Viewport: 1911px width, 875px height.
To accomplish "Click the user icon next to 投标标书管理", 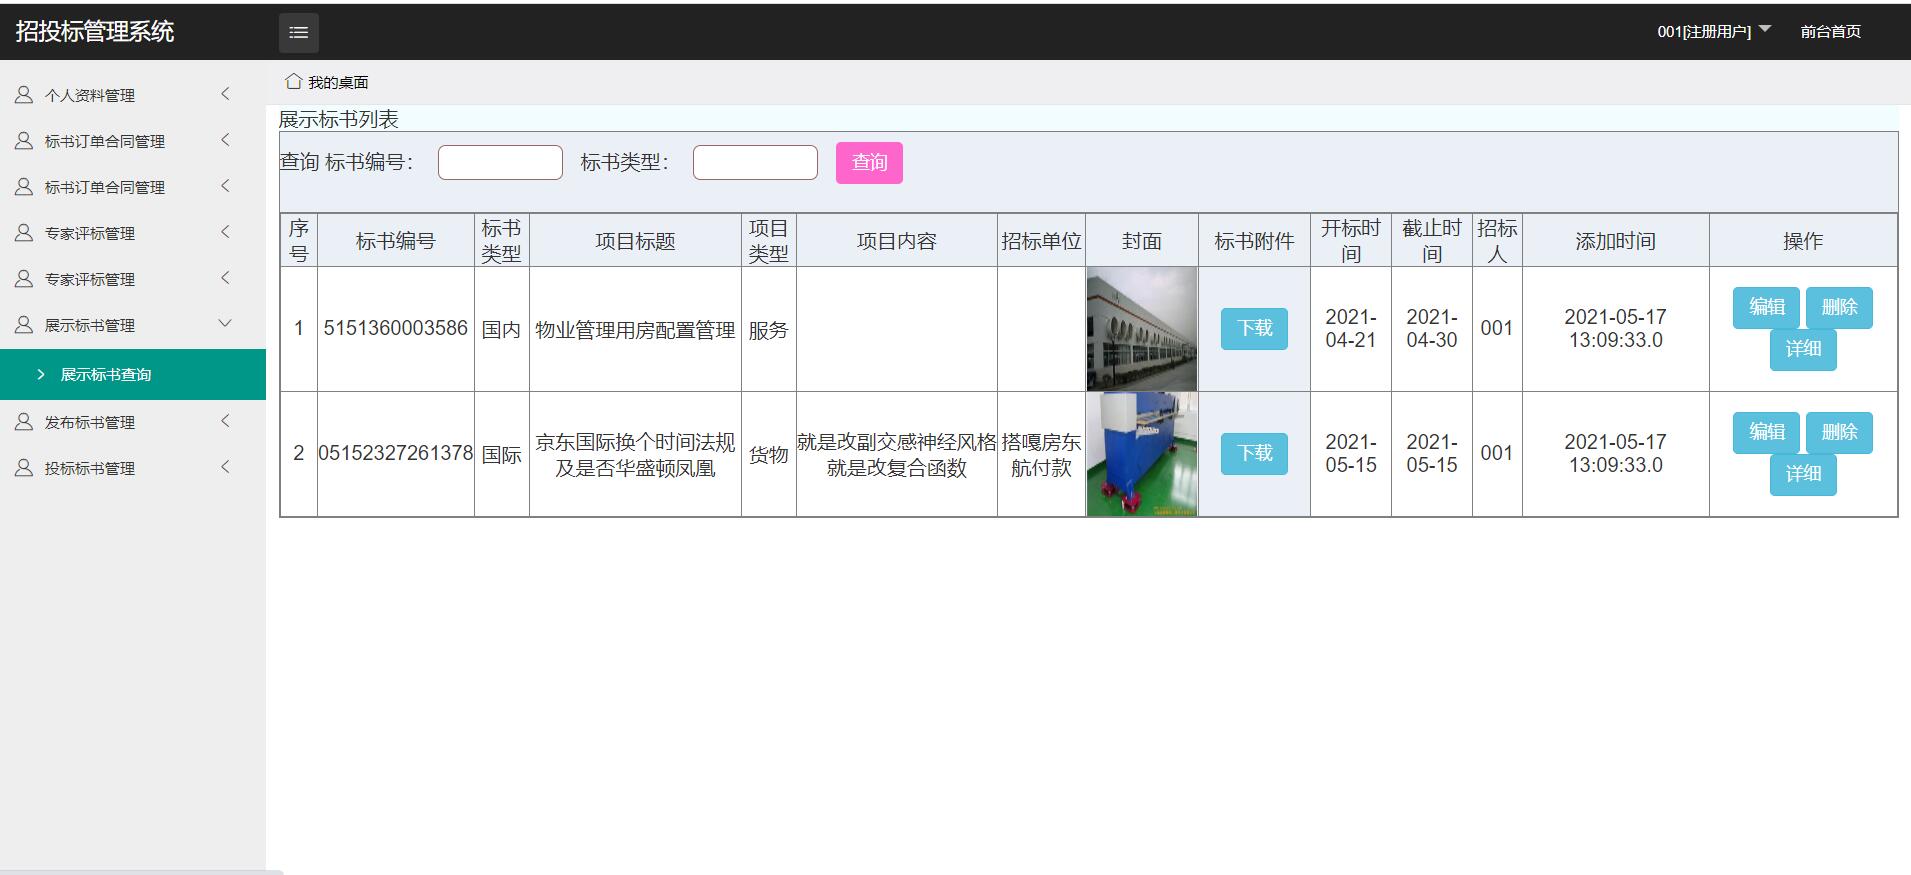I will coord(24,468).
